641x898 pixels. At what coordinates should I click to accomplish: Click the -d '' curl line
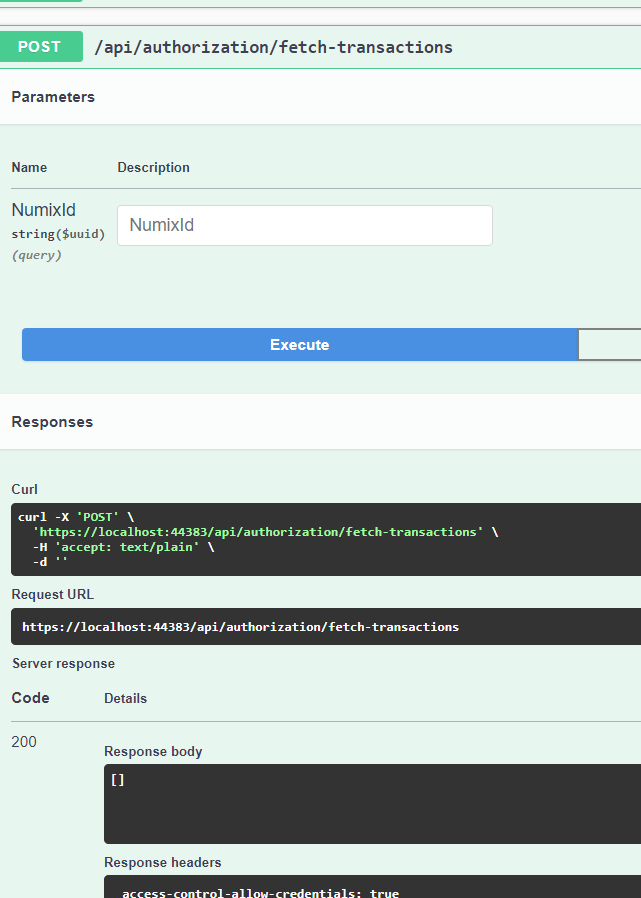pos(50,562)
